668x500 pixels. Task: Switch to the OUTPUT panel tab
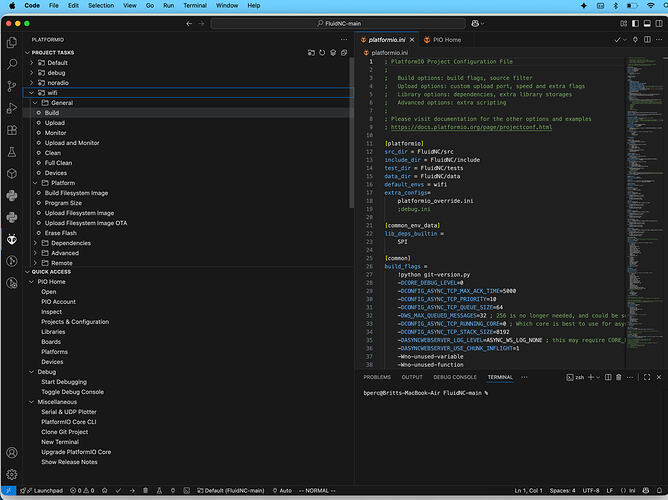coord(412,377)
